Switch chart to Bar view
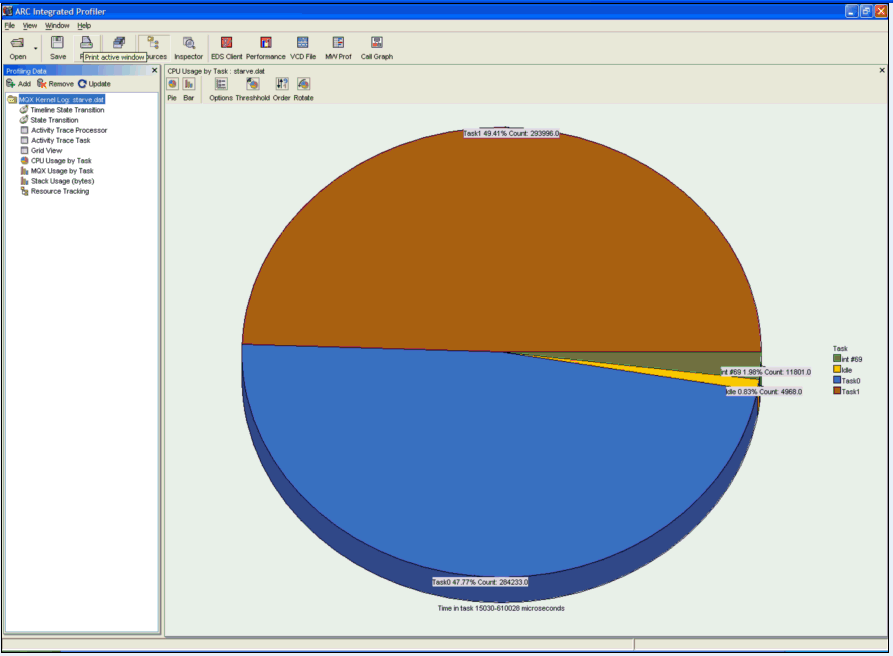The width and height of the screenshot is (893, 656). click(x=188, y=87)
